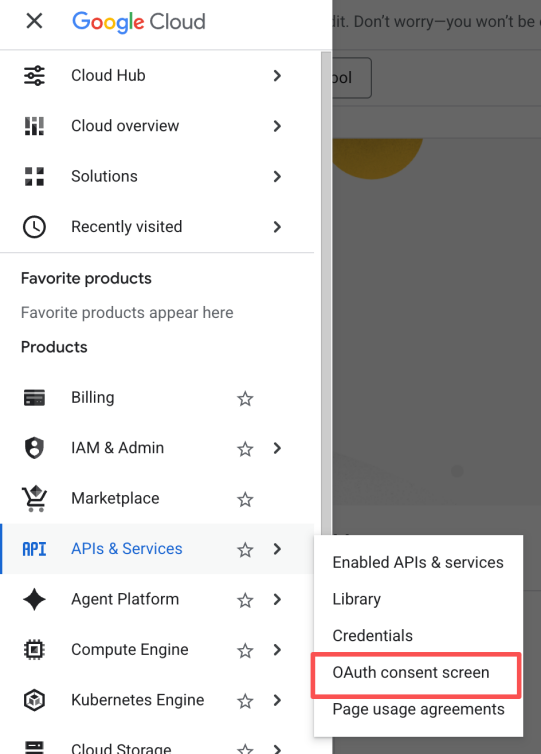This screenshot has width=541, height=754.
Task: Open the Marketplace product label
Action: [x=115, y=498]
